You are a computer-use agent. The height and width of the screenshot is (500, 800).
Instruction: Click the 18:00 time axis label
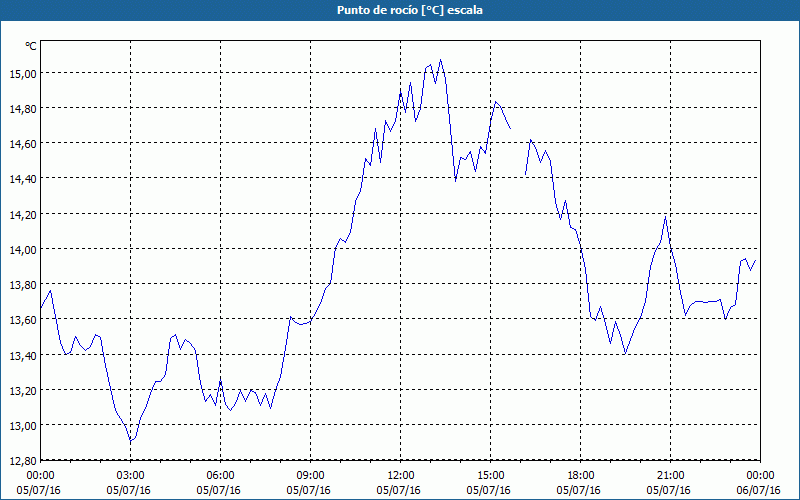[x=581, y=476]
